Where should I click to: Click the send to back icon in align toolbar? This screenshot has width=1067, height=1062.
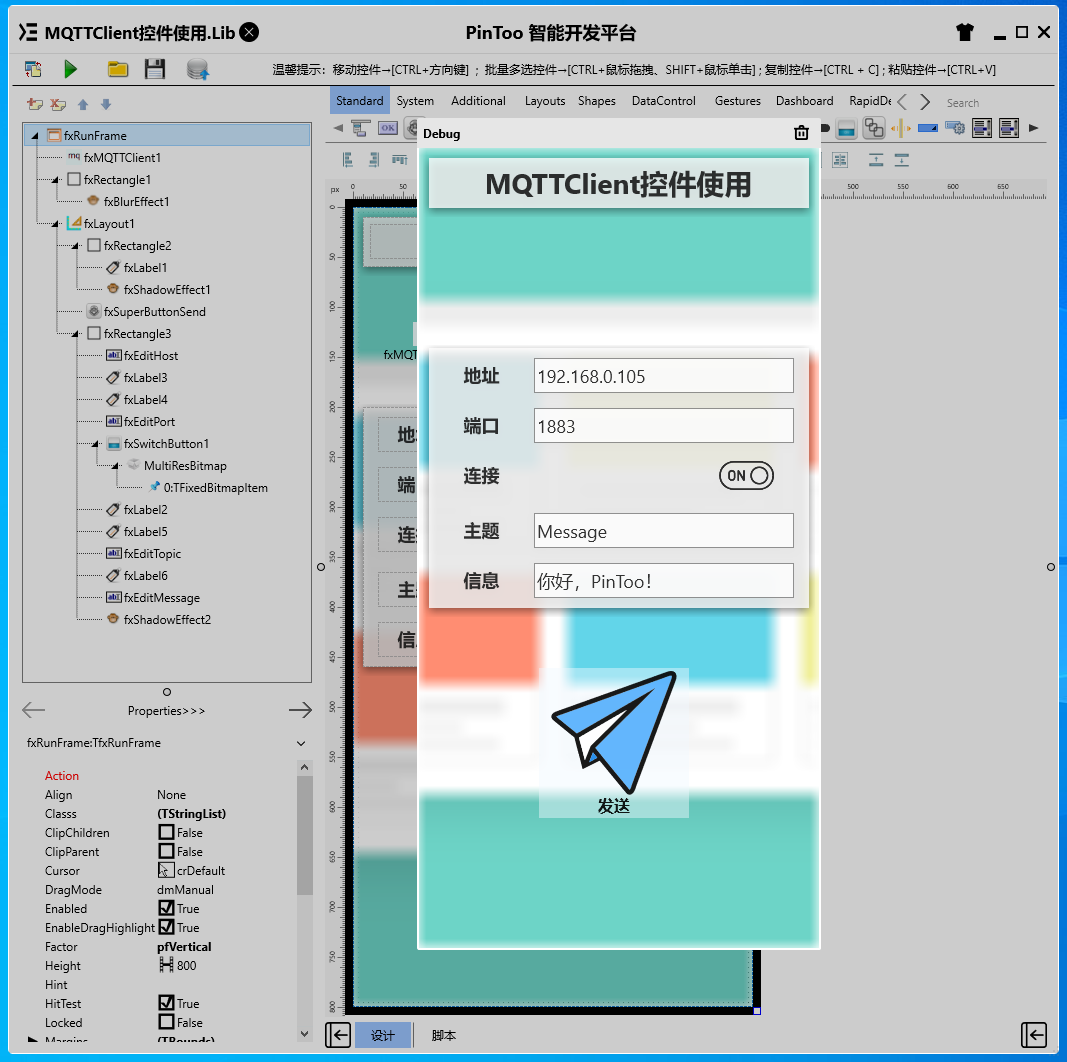pos(902,160)
